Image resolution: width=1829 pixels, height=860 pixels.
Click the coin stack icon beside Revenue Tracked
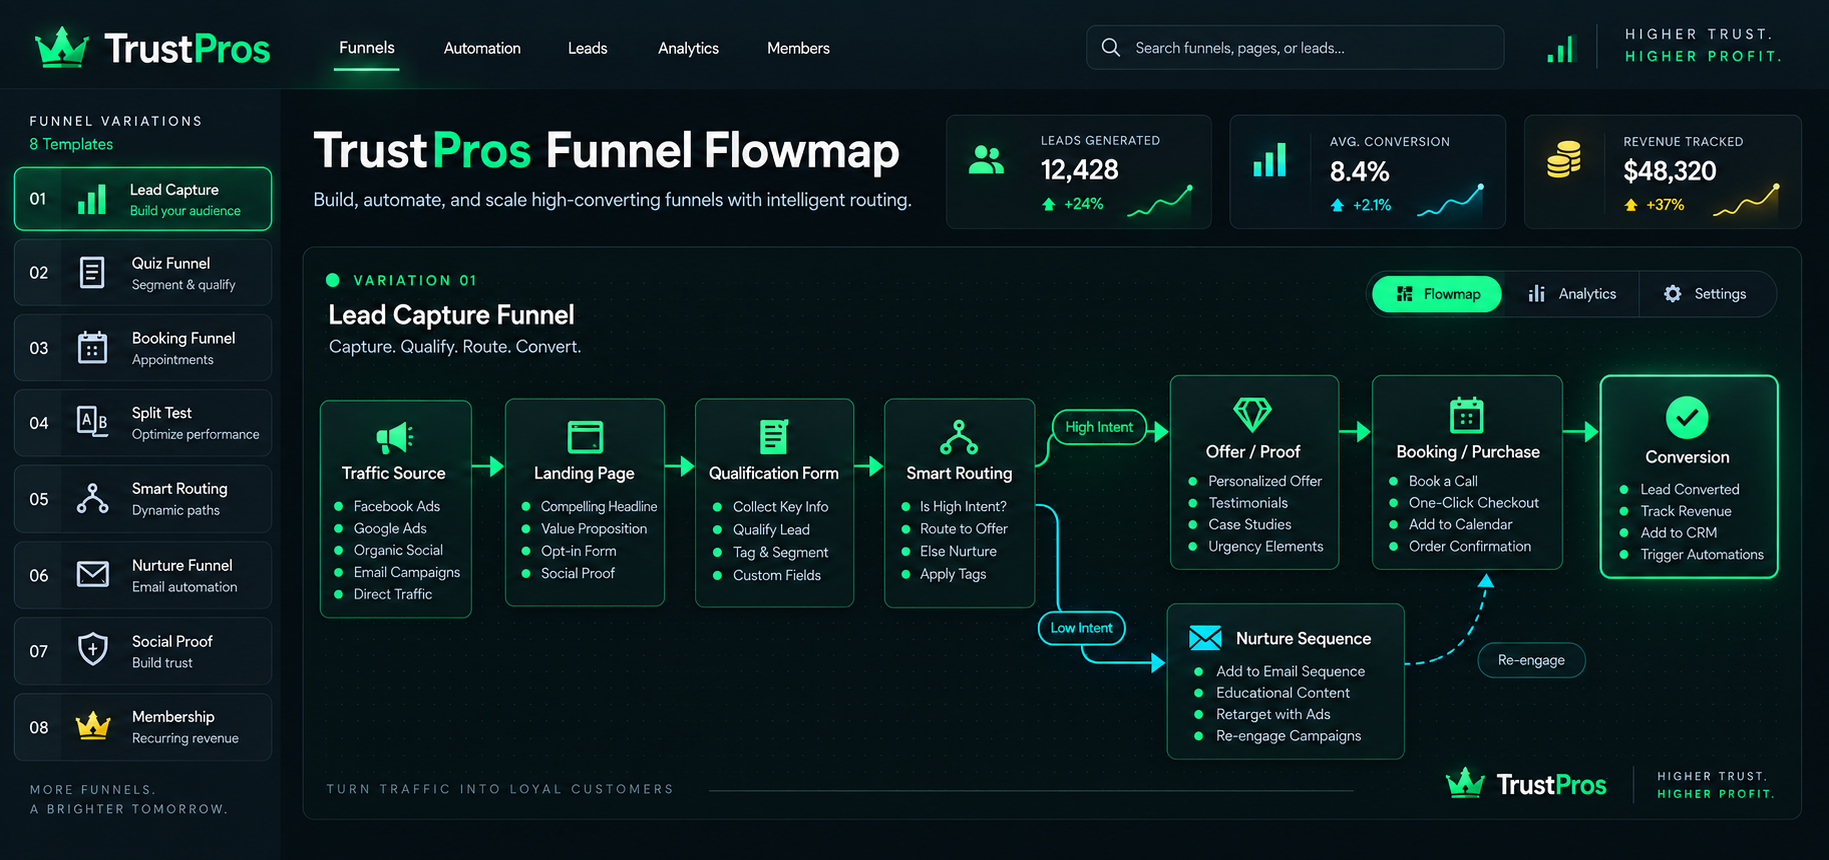pos(1564,159)
